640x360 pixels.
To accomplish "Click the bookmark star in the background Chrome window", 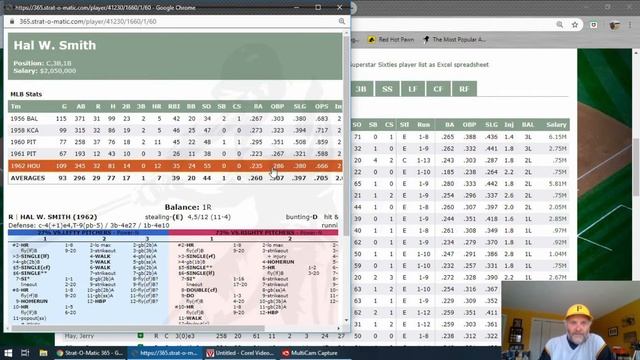I will (x=575, y=25).
